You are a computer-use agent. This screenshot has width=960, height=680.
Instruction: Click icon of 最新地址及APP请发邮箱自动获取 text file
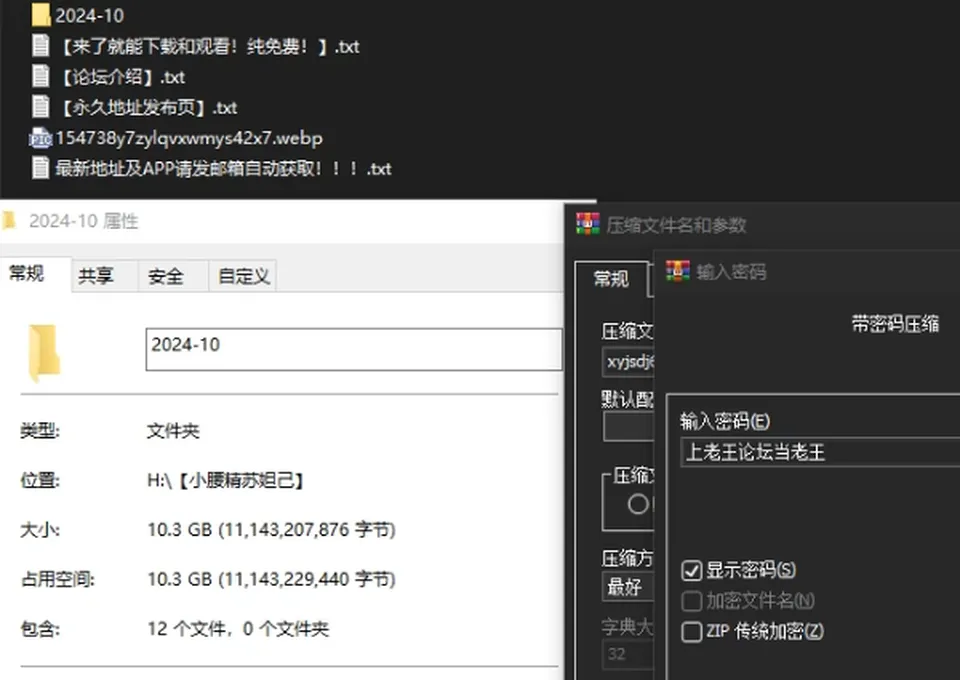[40, 168]
